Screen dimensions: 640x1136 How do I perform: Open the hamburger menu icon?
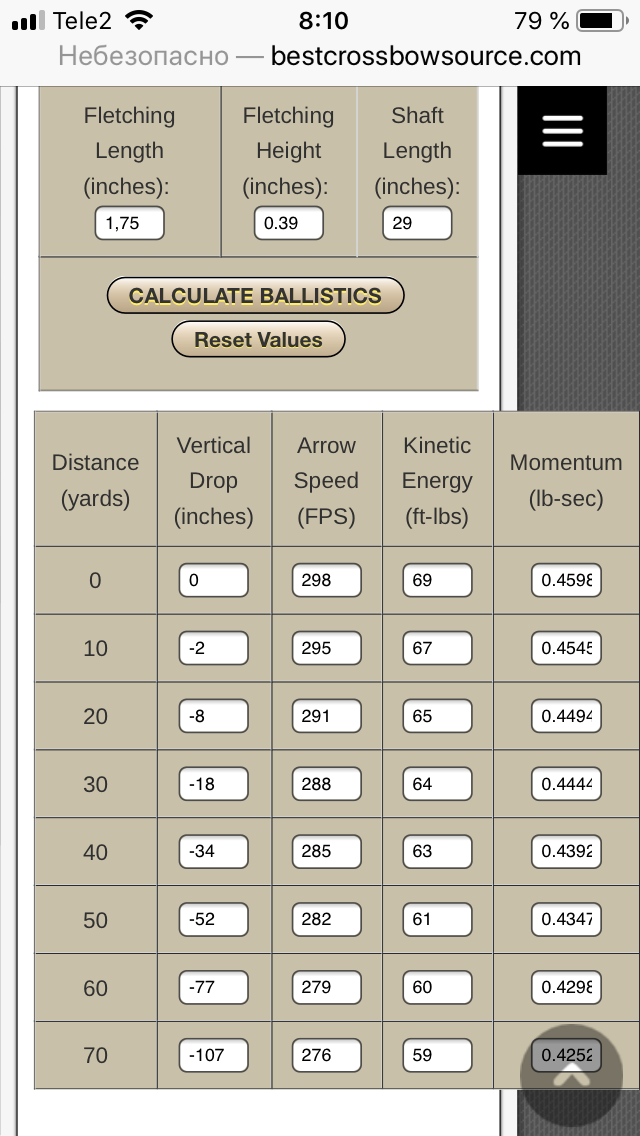tap(562, 130)
